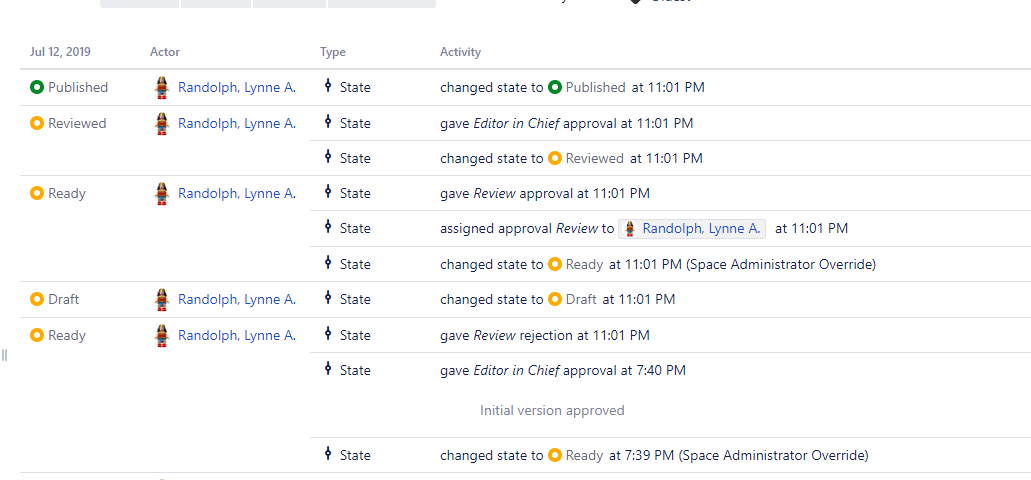This screenshot has width=1031, height=480.
Task: Open Randolph, Lynne A. link in the Review rejection row
Action: pos(237,335)
